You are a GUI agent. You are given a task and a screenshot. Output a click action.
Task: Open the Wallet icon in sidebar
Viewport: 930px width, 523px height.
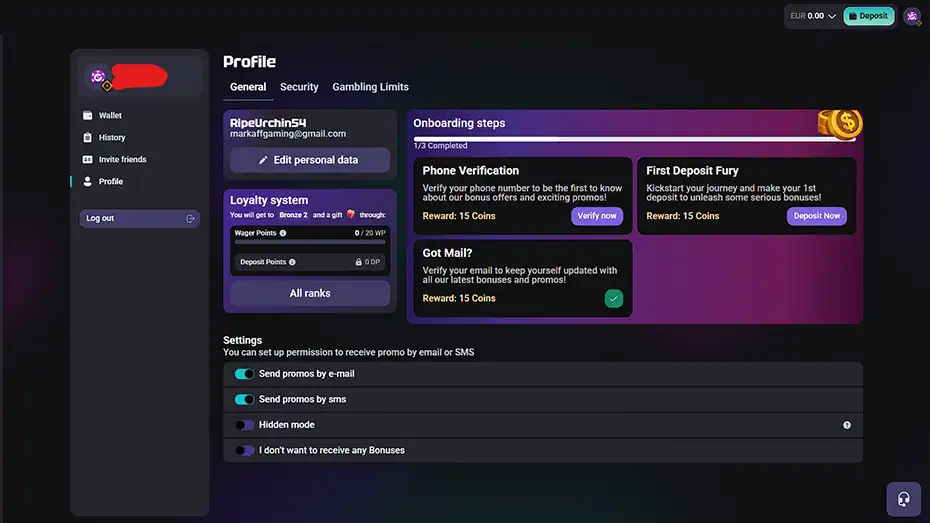87,115
